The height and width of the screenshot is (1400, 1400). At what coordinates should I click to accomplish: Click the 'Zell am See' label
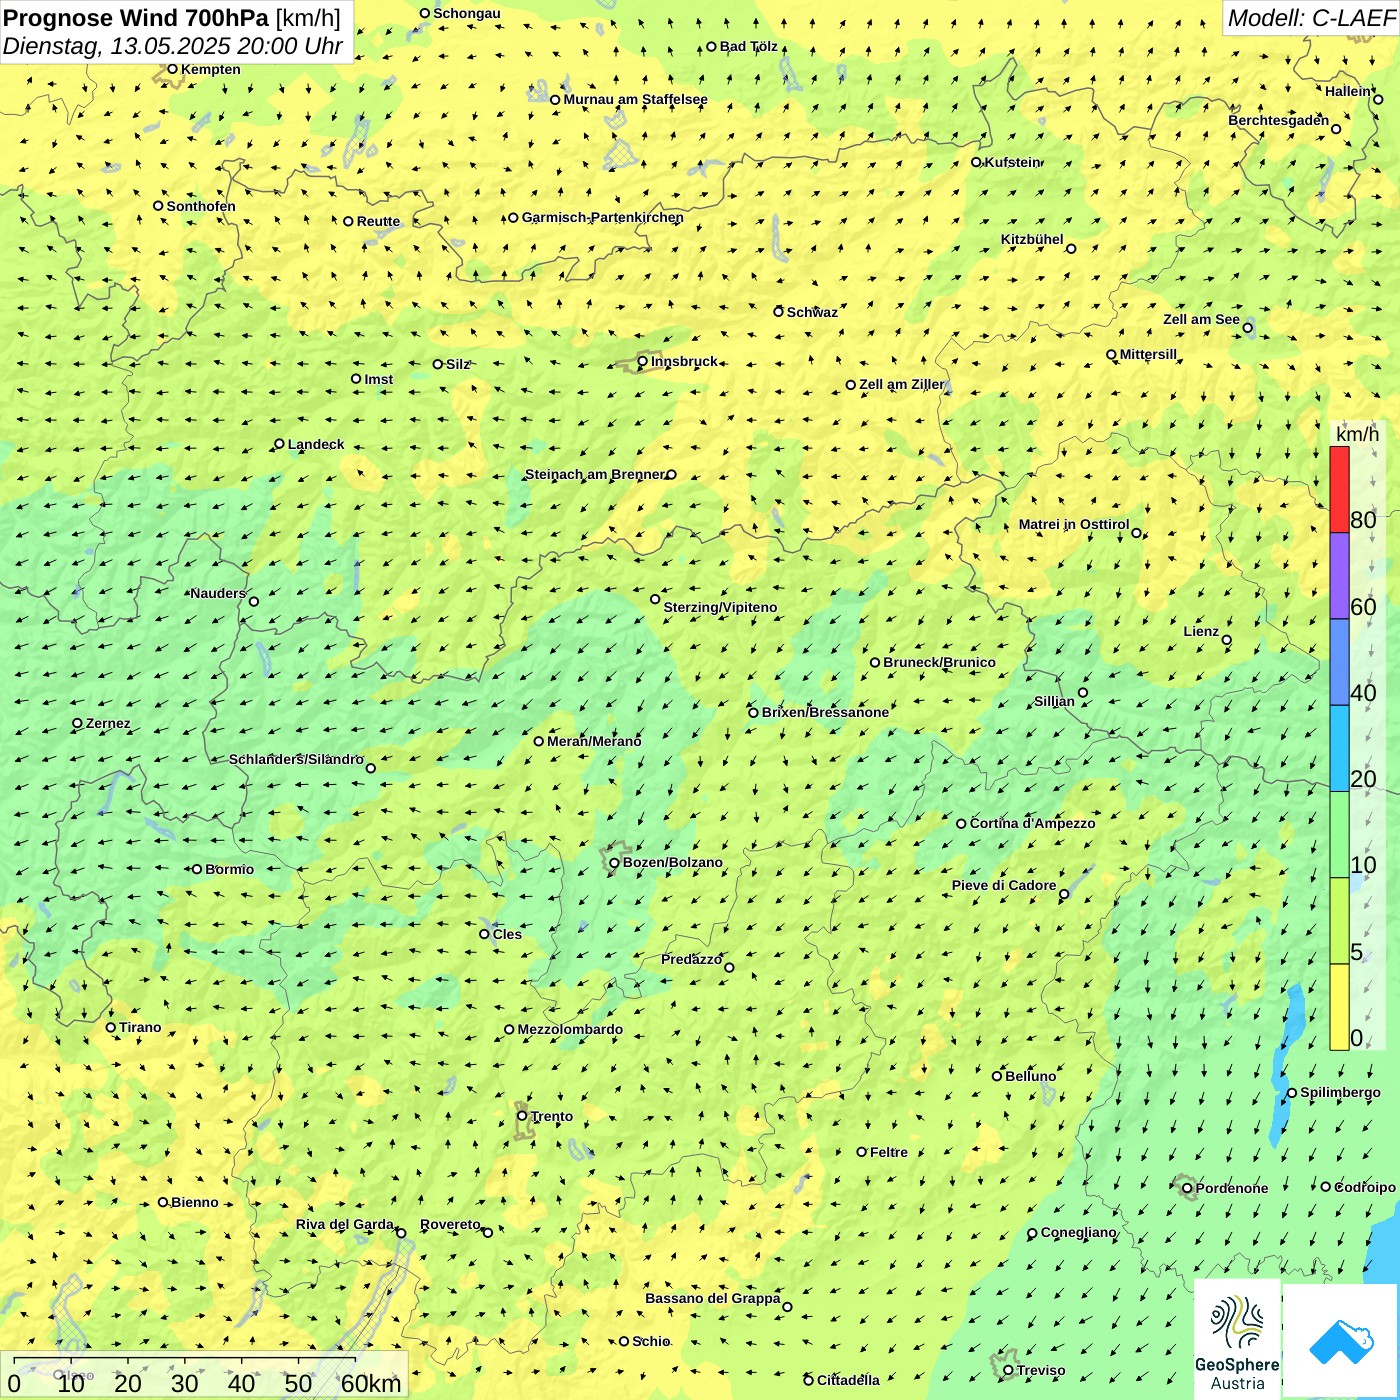pos(1201,320)
